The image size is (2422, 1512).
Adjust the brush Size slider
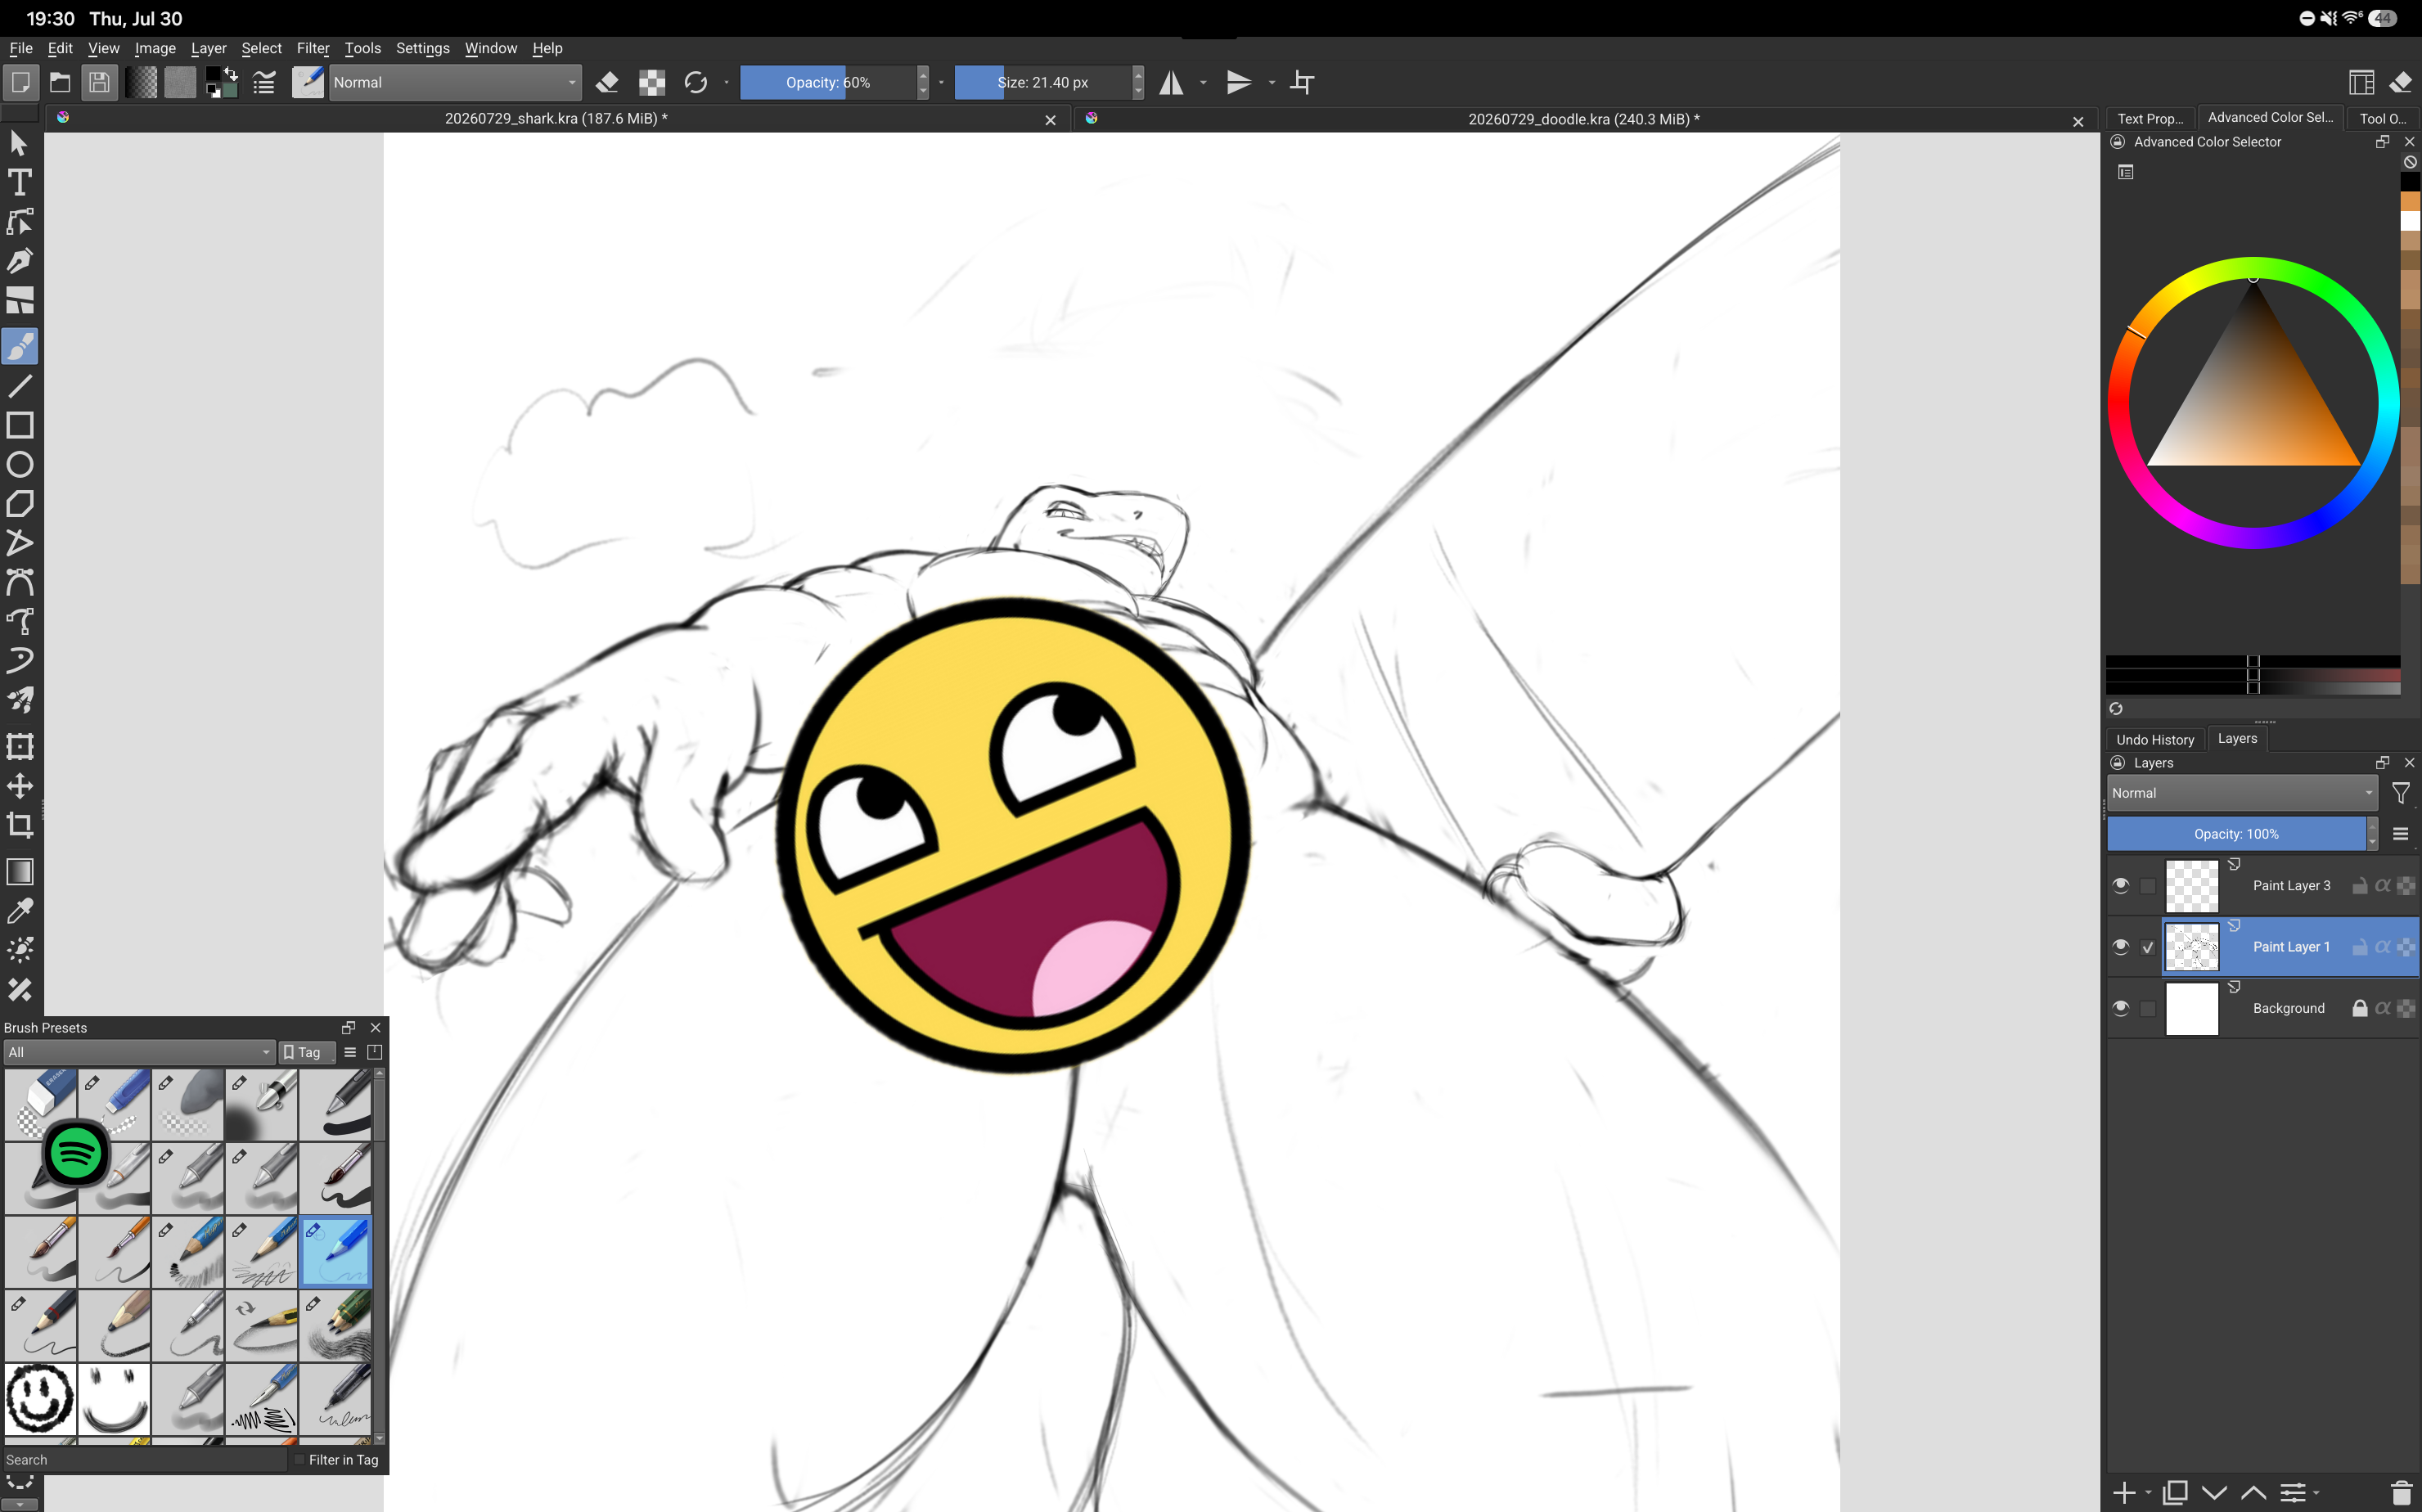(1043, 83)
